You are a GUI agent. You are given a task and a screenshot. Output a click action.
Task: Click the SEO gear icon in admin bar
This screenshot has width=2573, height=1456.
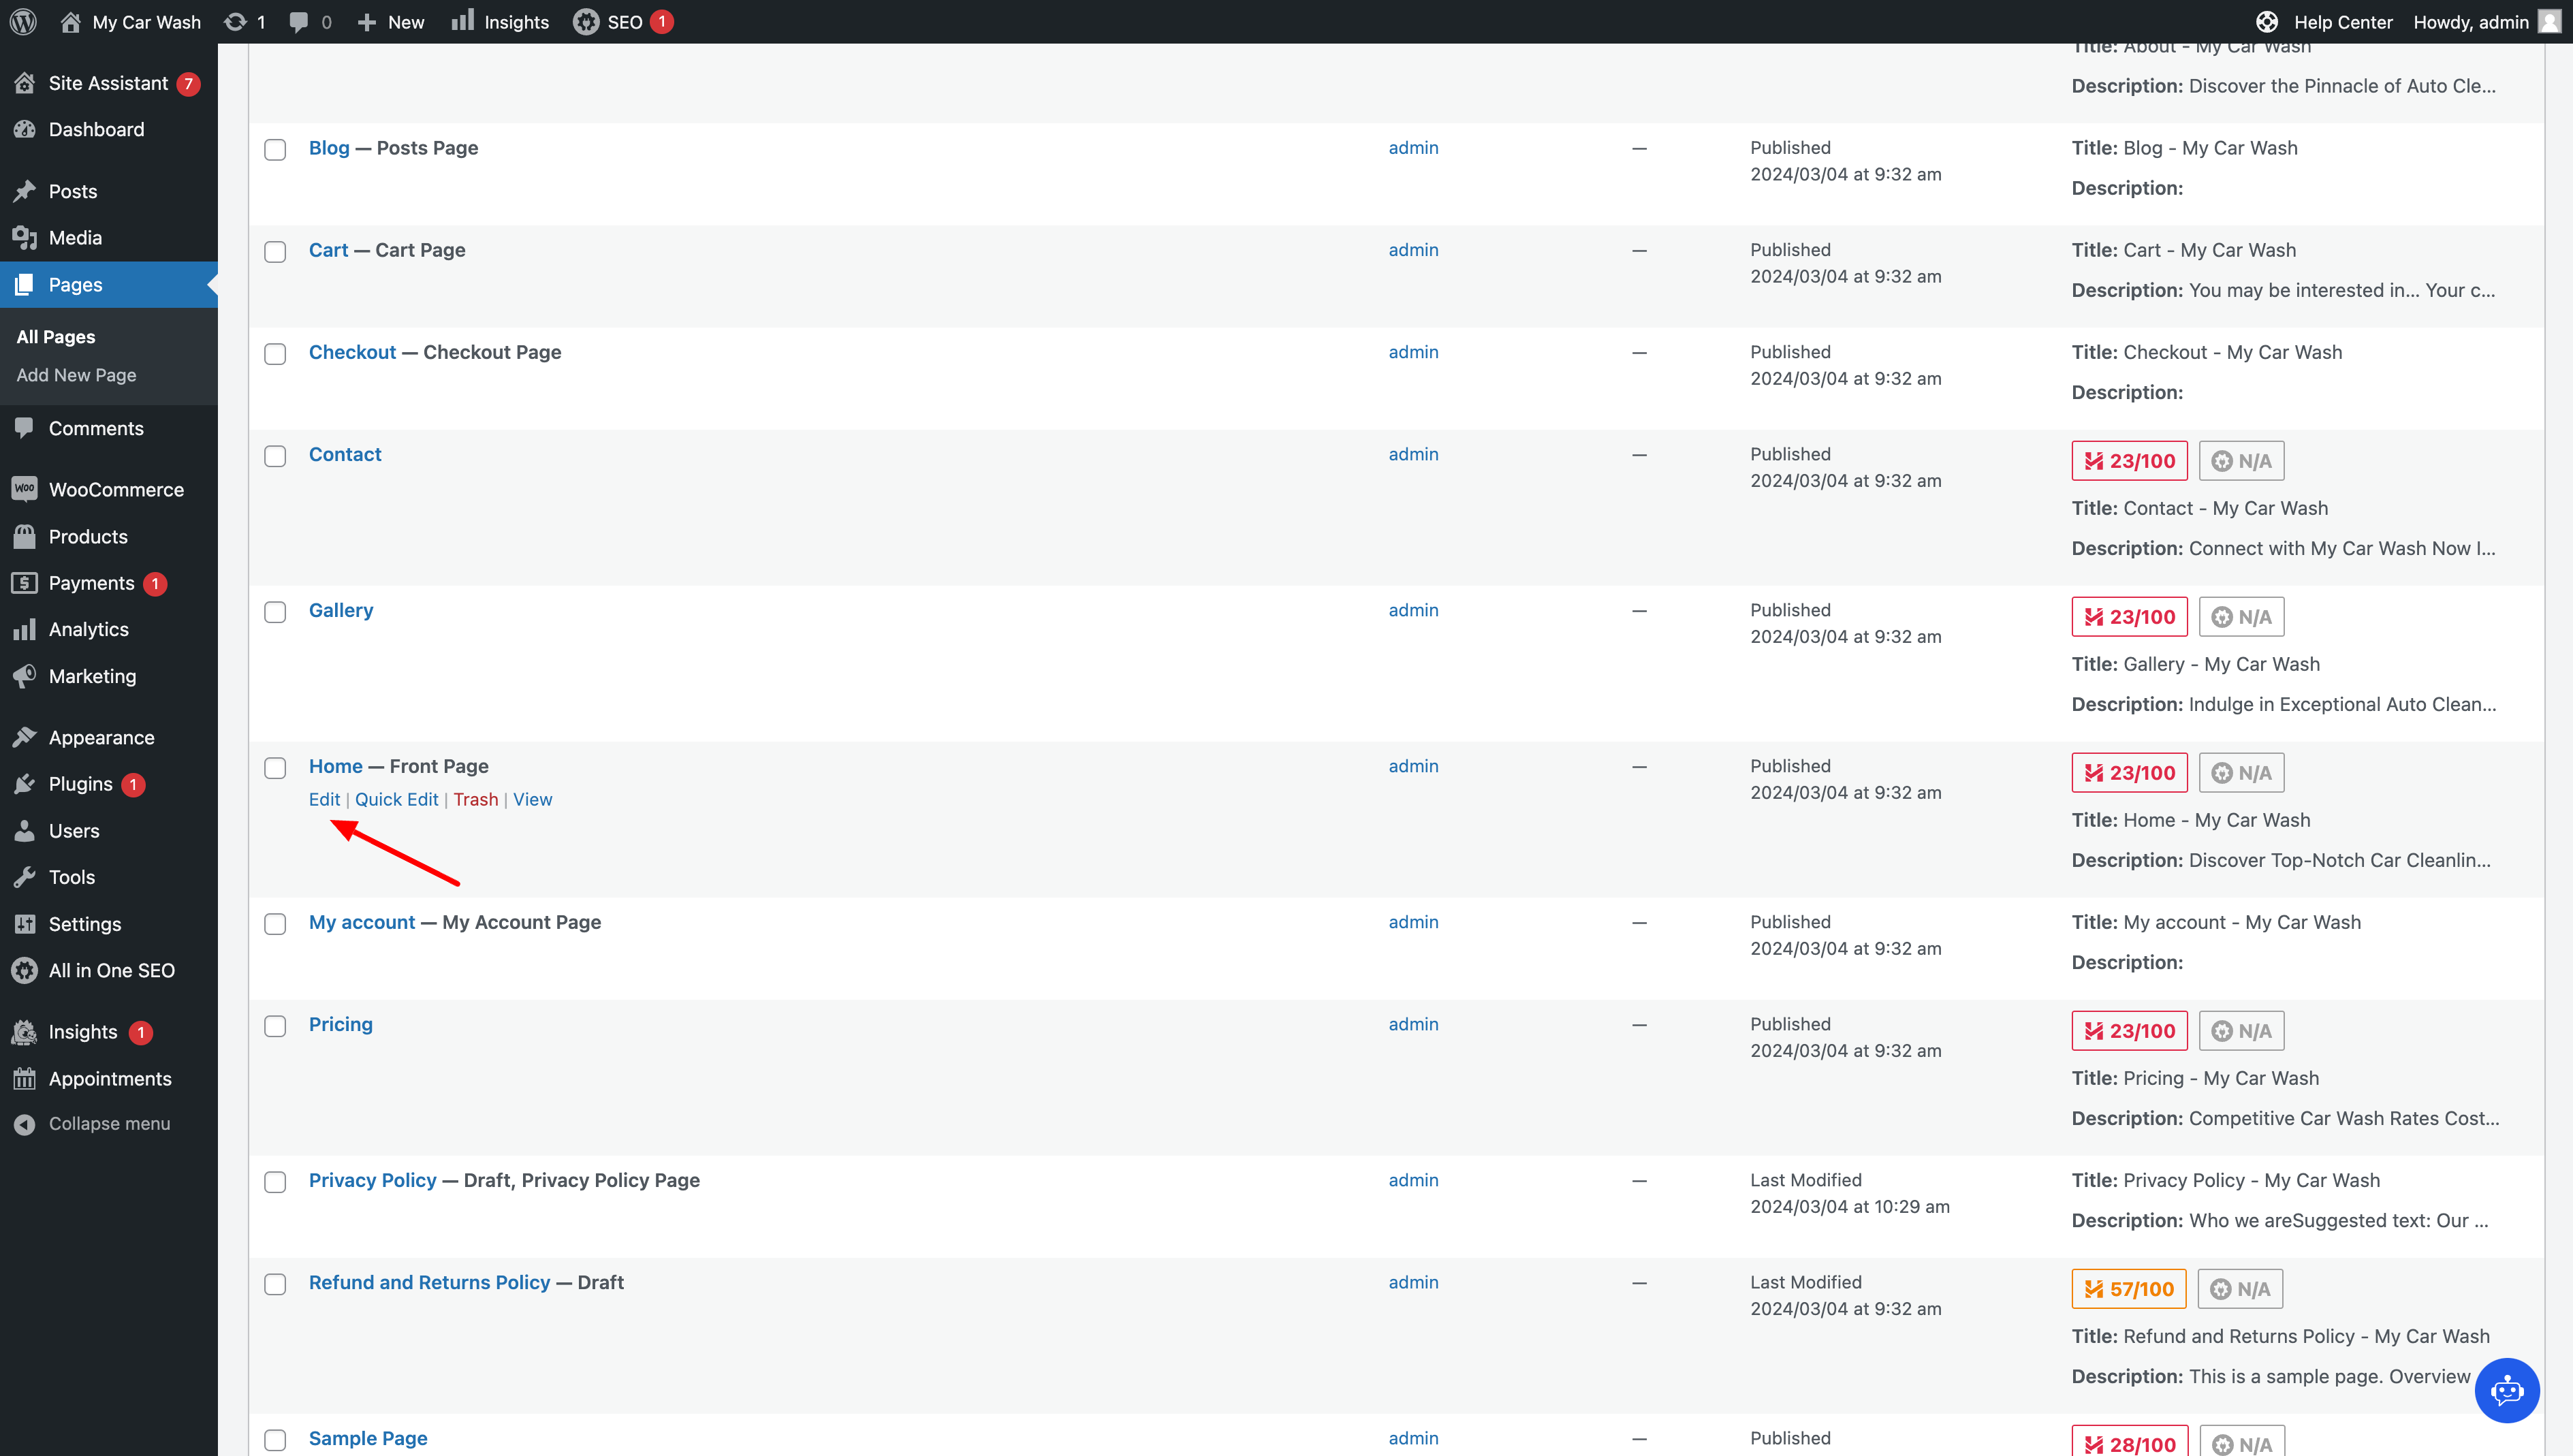click(x=586, y=21)
